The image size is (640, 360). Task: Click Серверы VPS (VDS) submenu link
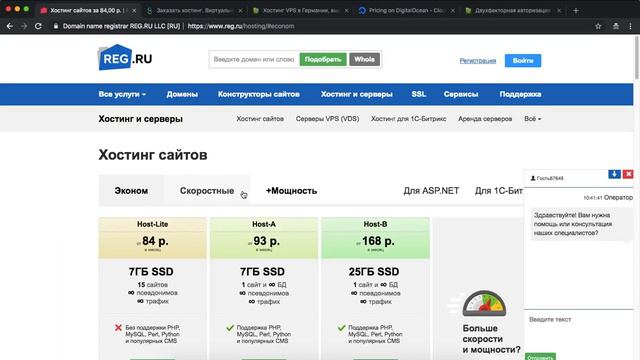pos(327,119)
